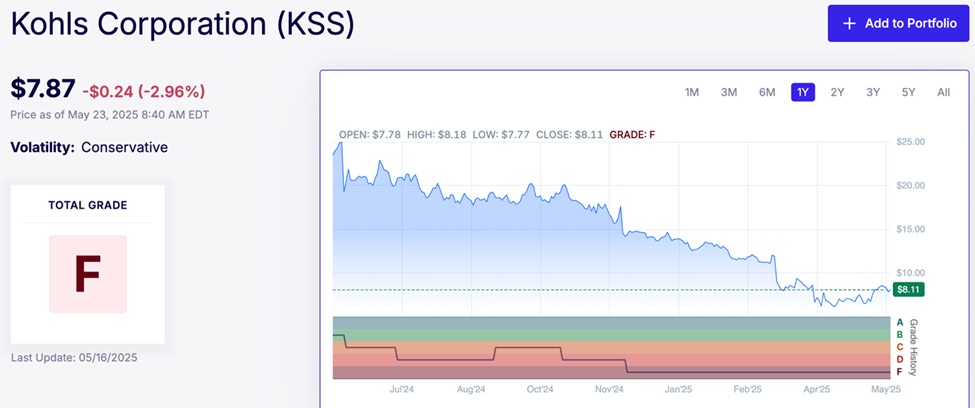Click the -$0.24 (-2.96%) change value
Viewport: 975px width, 408px height.
[144, 92]
